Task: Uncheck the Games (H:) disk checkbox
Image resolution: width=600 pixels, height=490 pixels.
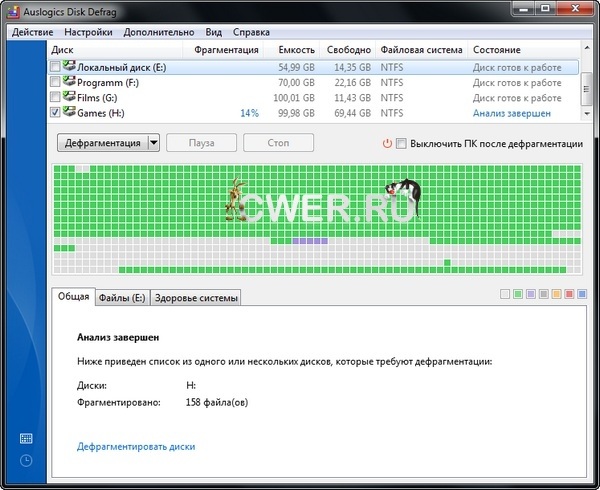Action: pos(55,114)
